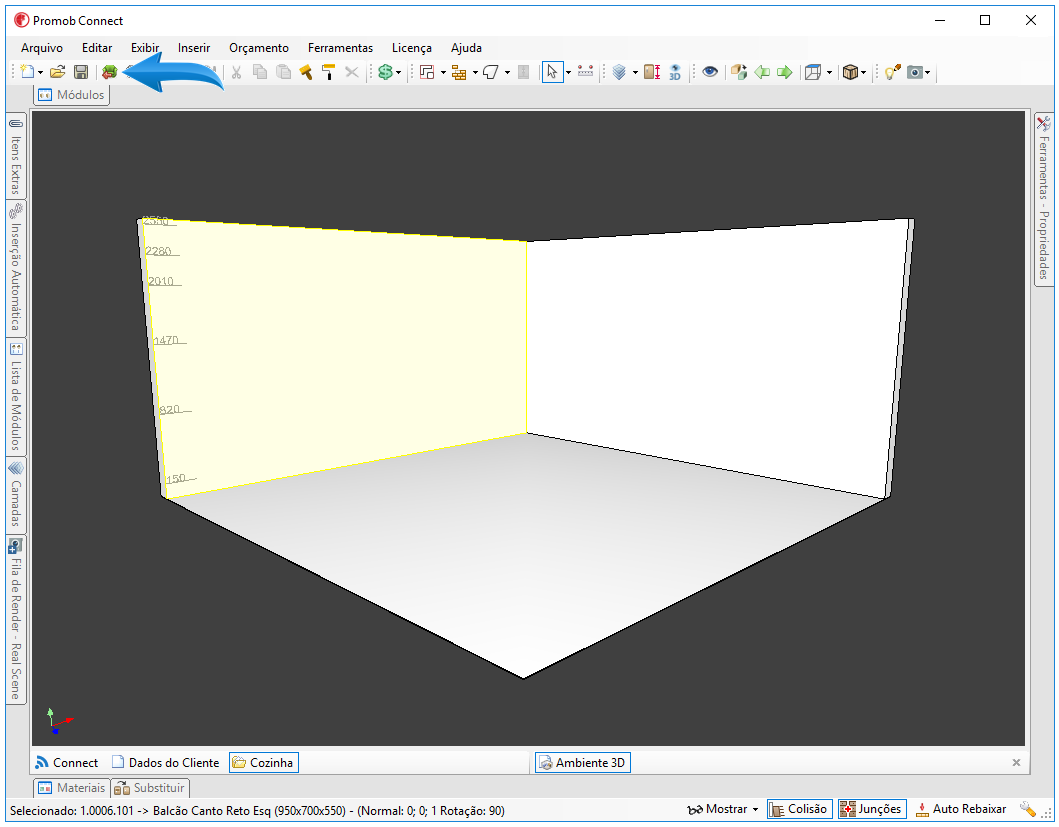
Task: Click the 3D view icon
Action: pyautogui.click(x=675, y=72)
